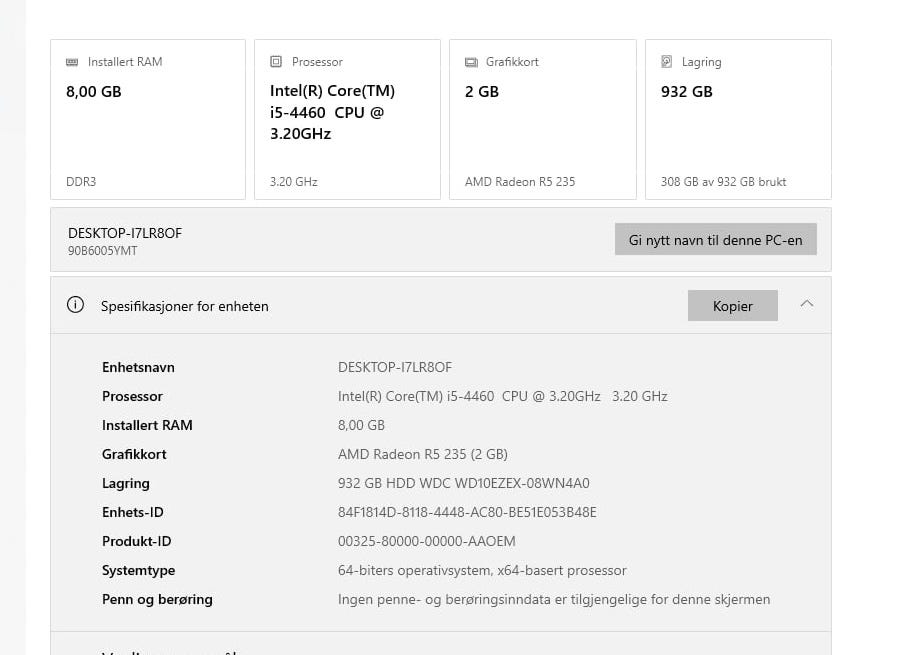Click Gi nytt navn til denne PC-en
The height and width of the screenshot is (655, 902).
click(716, 239)
